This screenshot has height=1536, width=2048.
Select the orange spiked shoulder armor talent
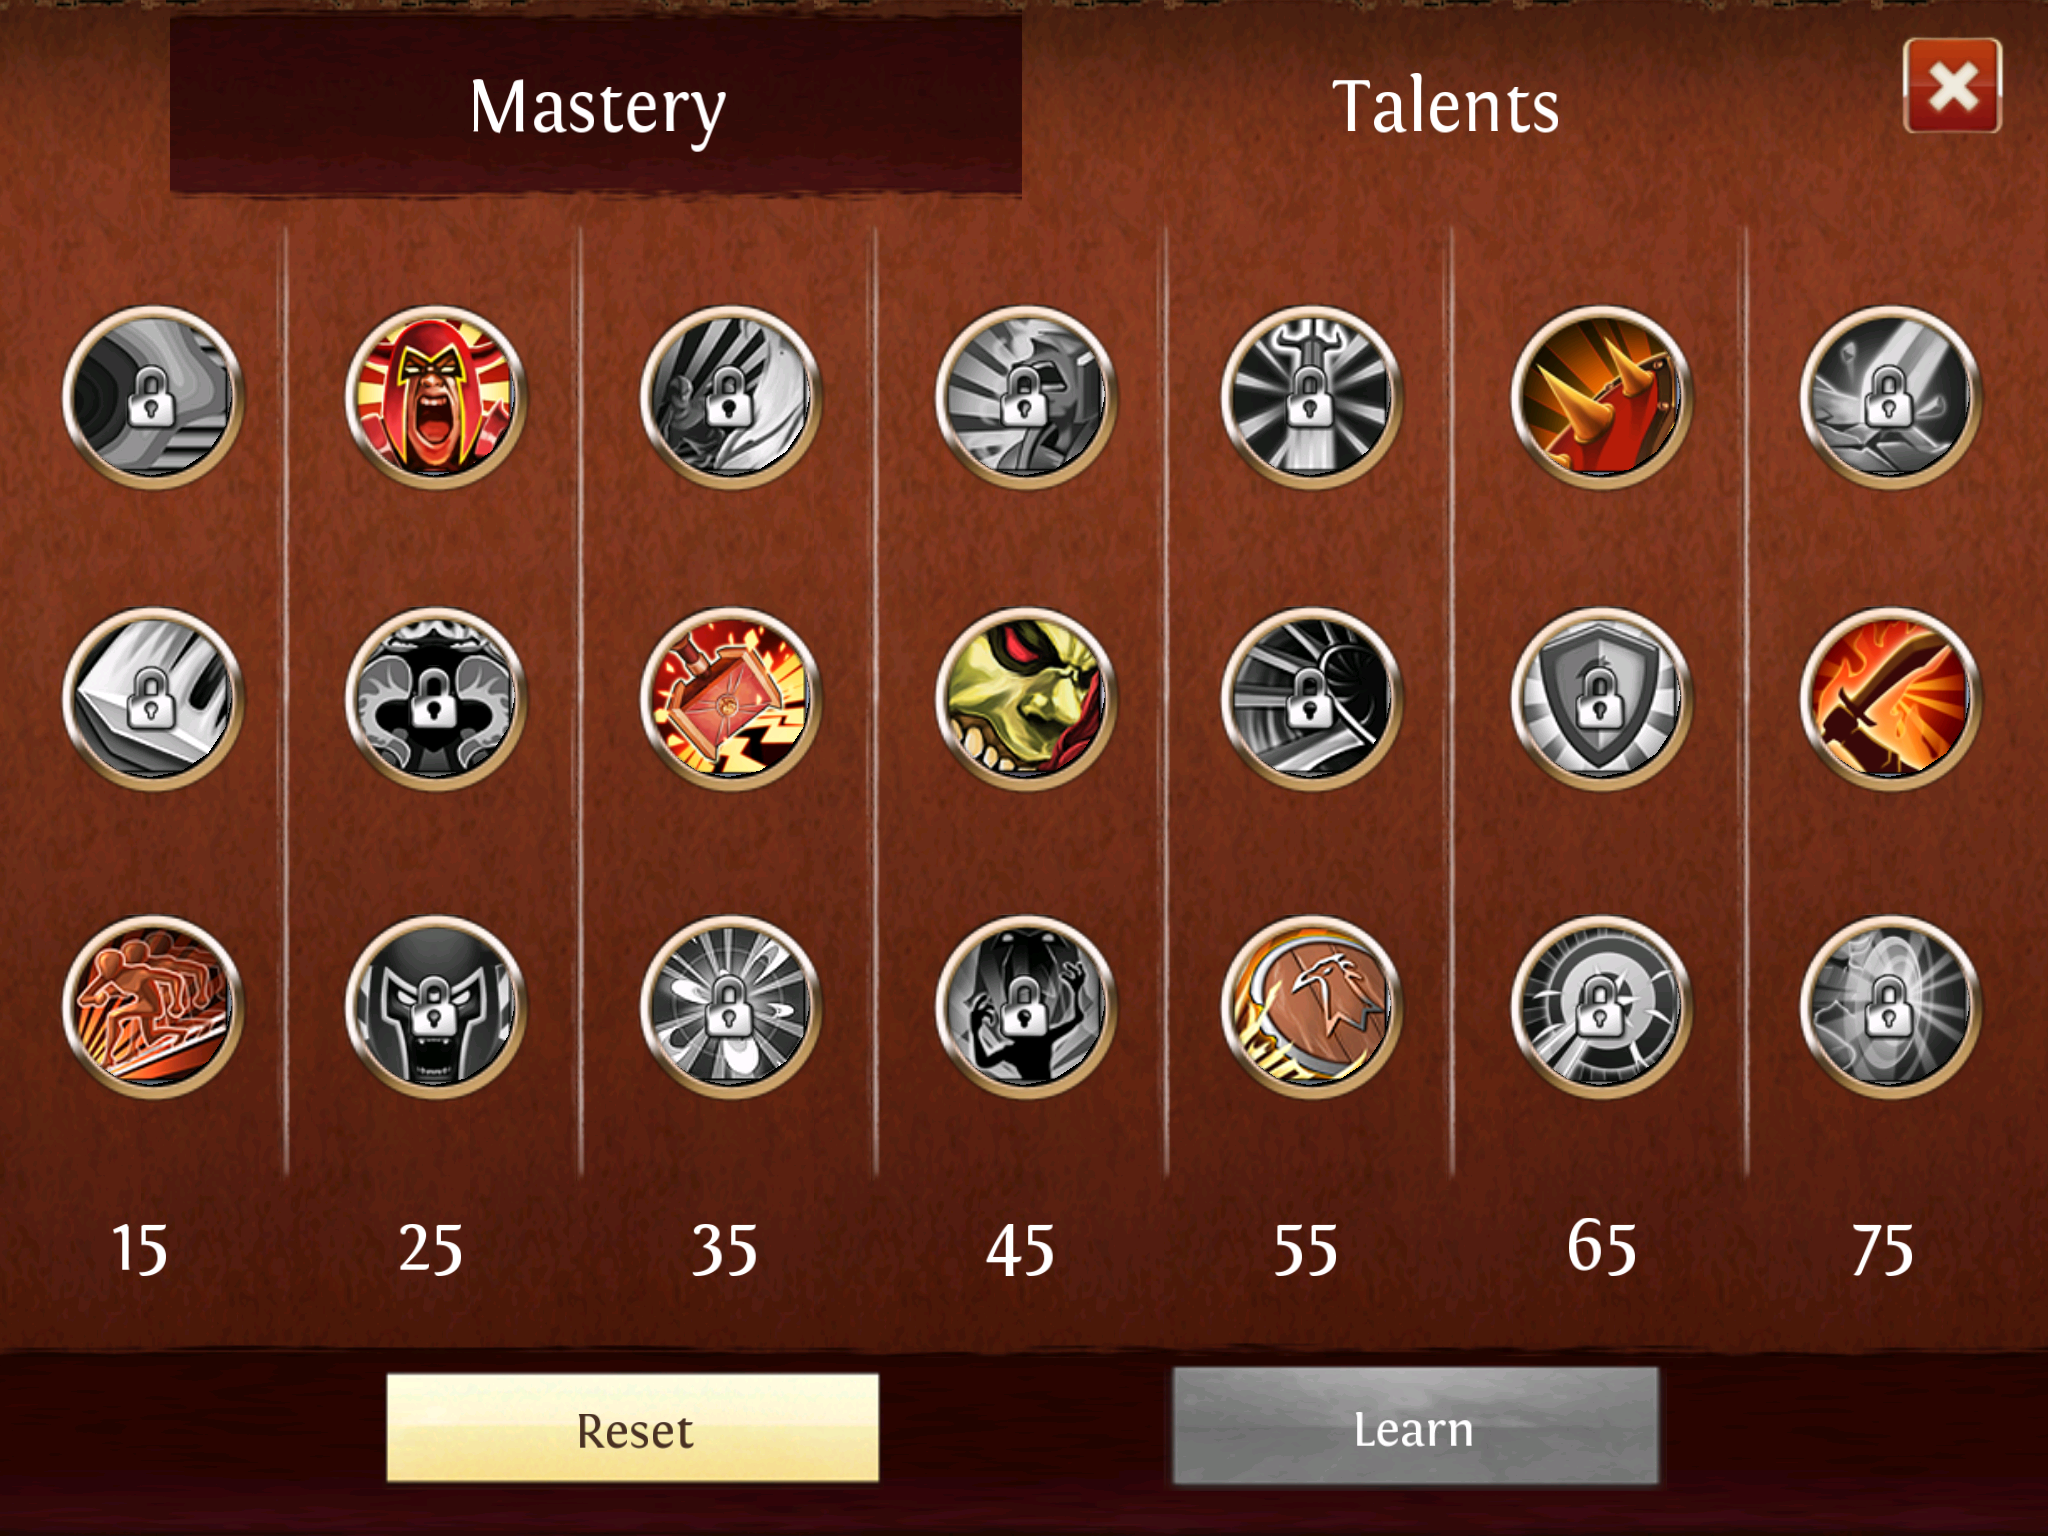pyautogui.click(x=1601, y=397)
